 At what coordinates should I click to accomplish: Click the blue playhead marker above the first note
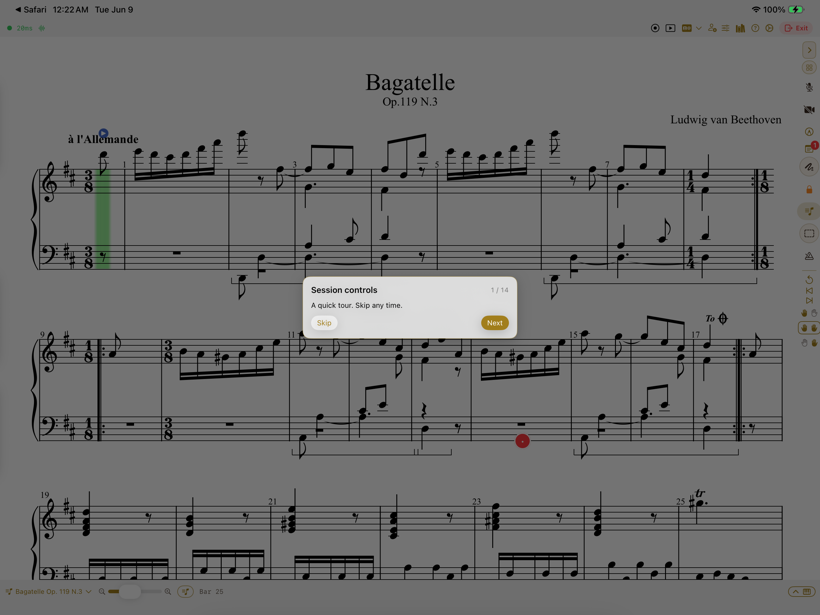(x=104, y=133)
